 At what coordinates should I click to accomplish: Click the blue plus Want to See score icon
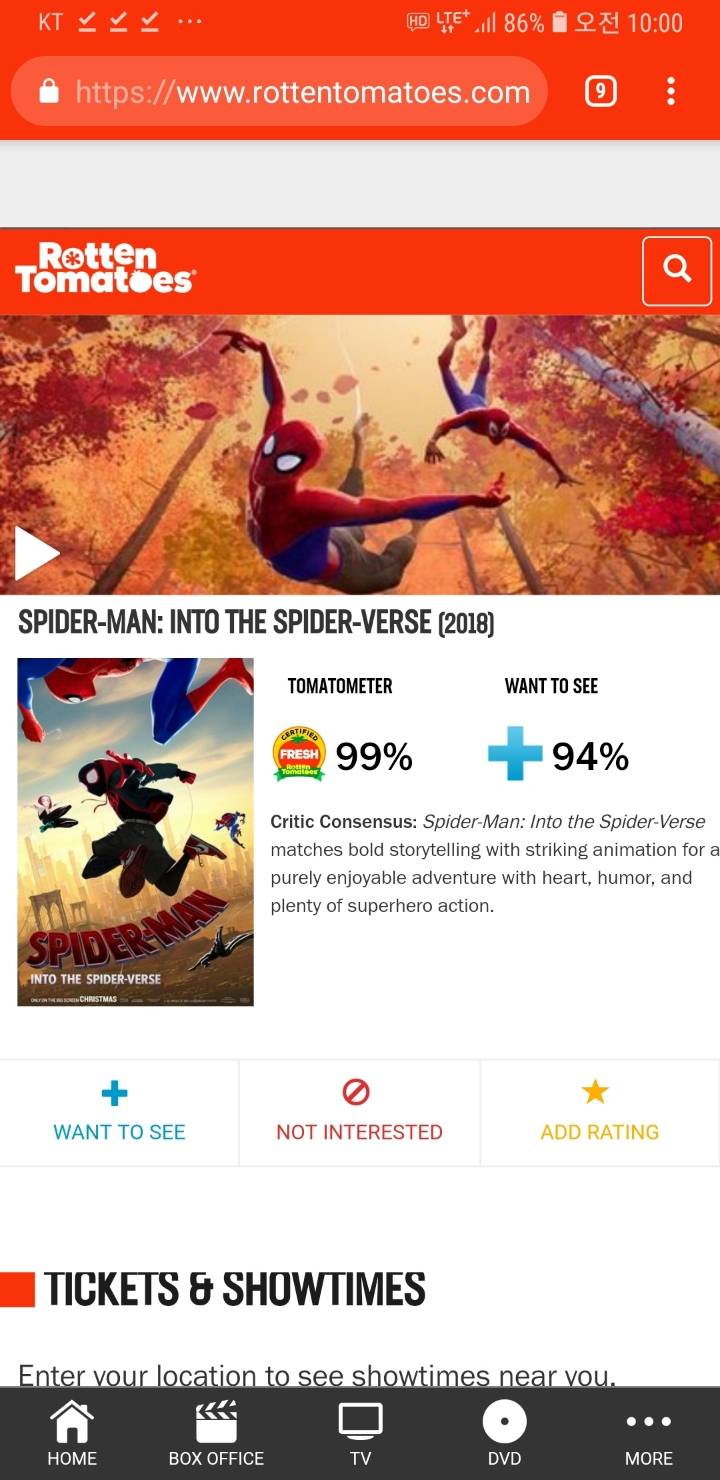tap(515, 754)
